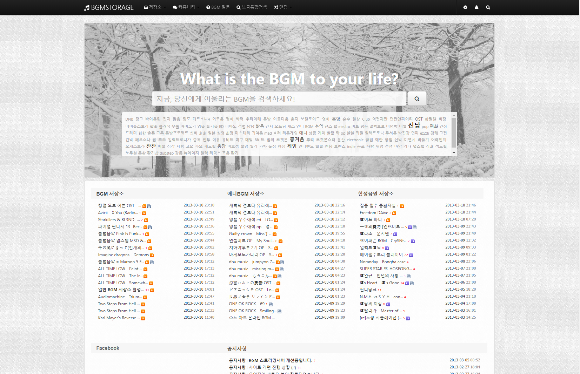Open the bell notifications icon in navbar
580x374 pixels.
(476, 7)
